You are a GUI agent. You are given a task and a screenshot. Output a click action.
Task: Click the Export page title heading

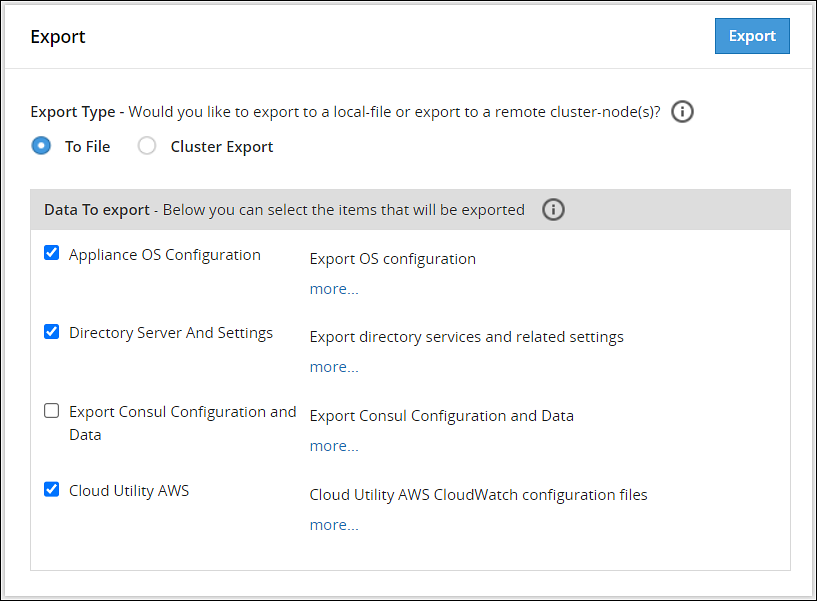tap(57, 36)
